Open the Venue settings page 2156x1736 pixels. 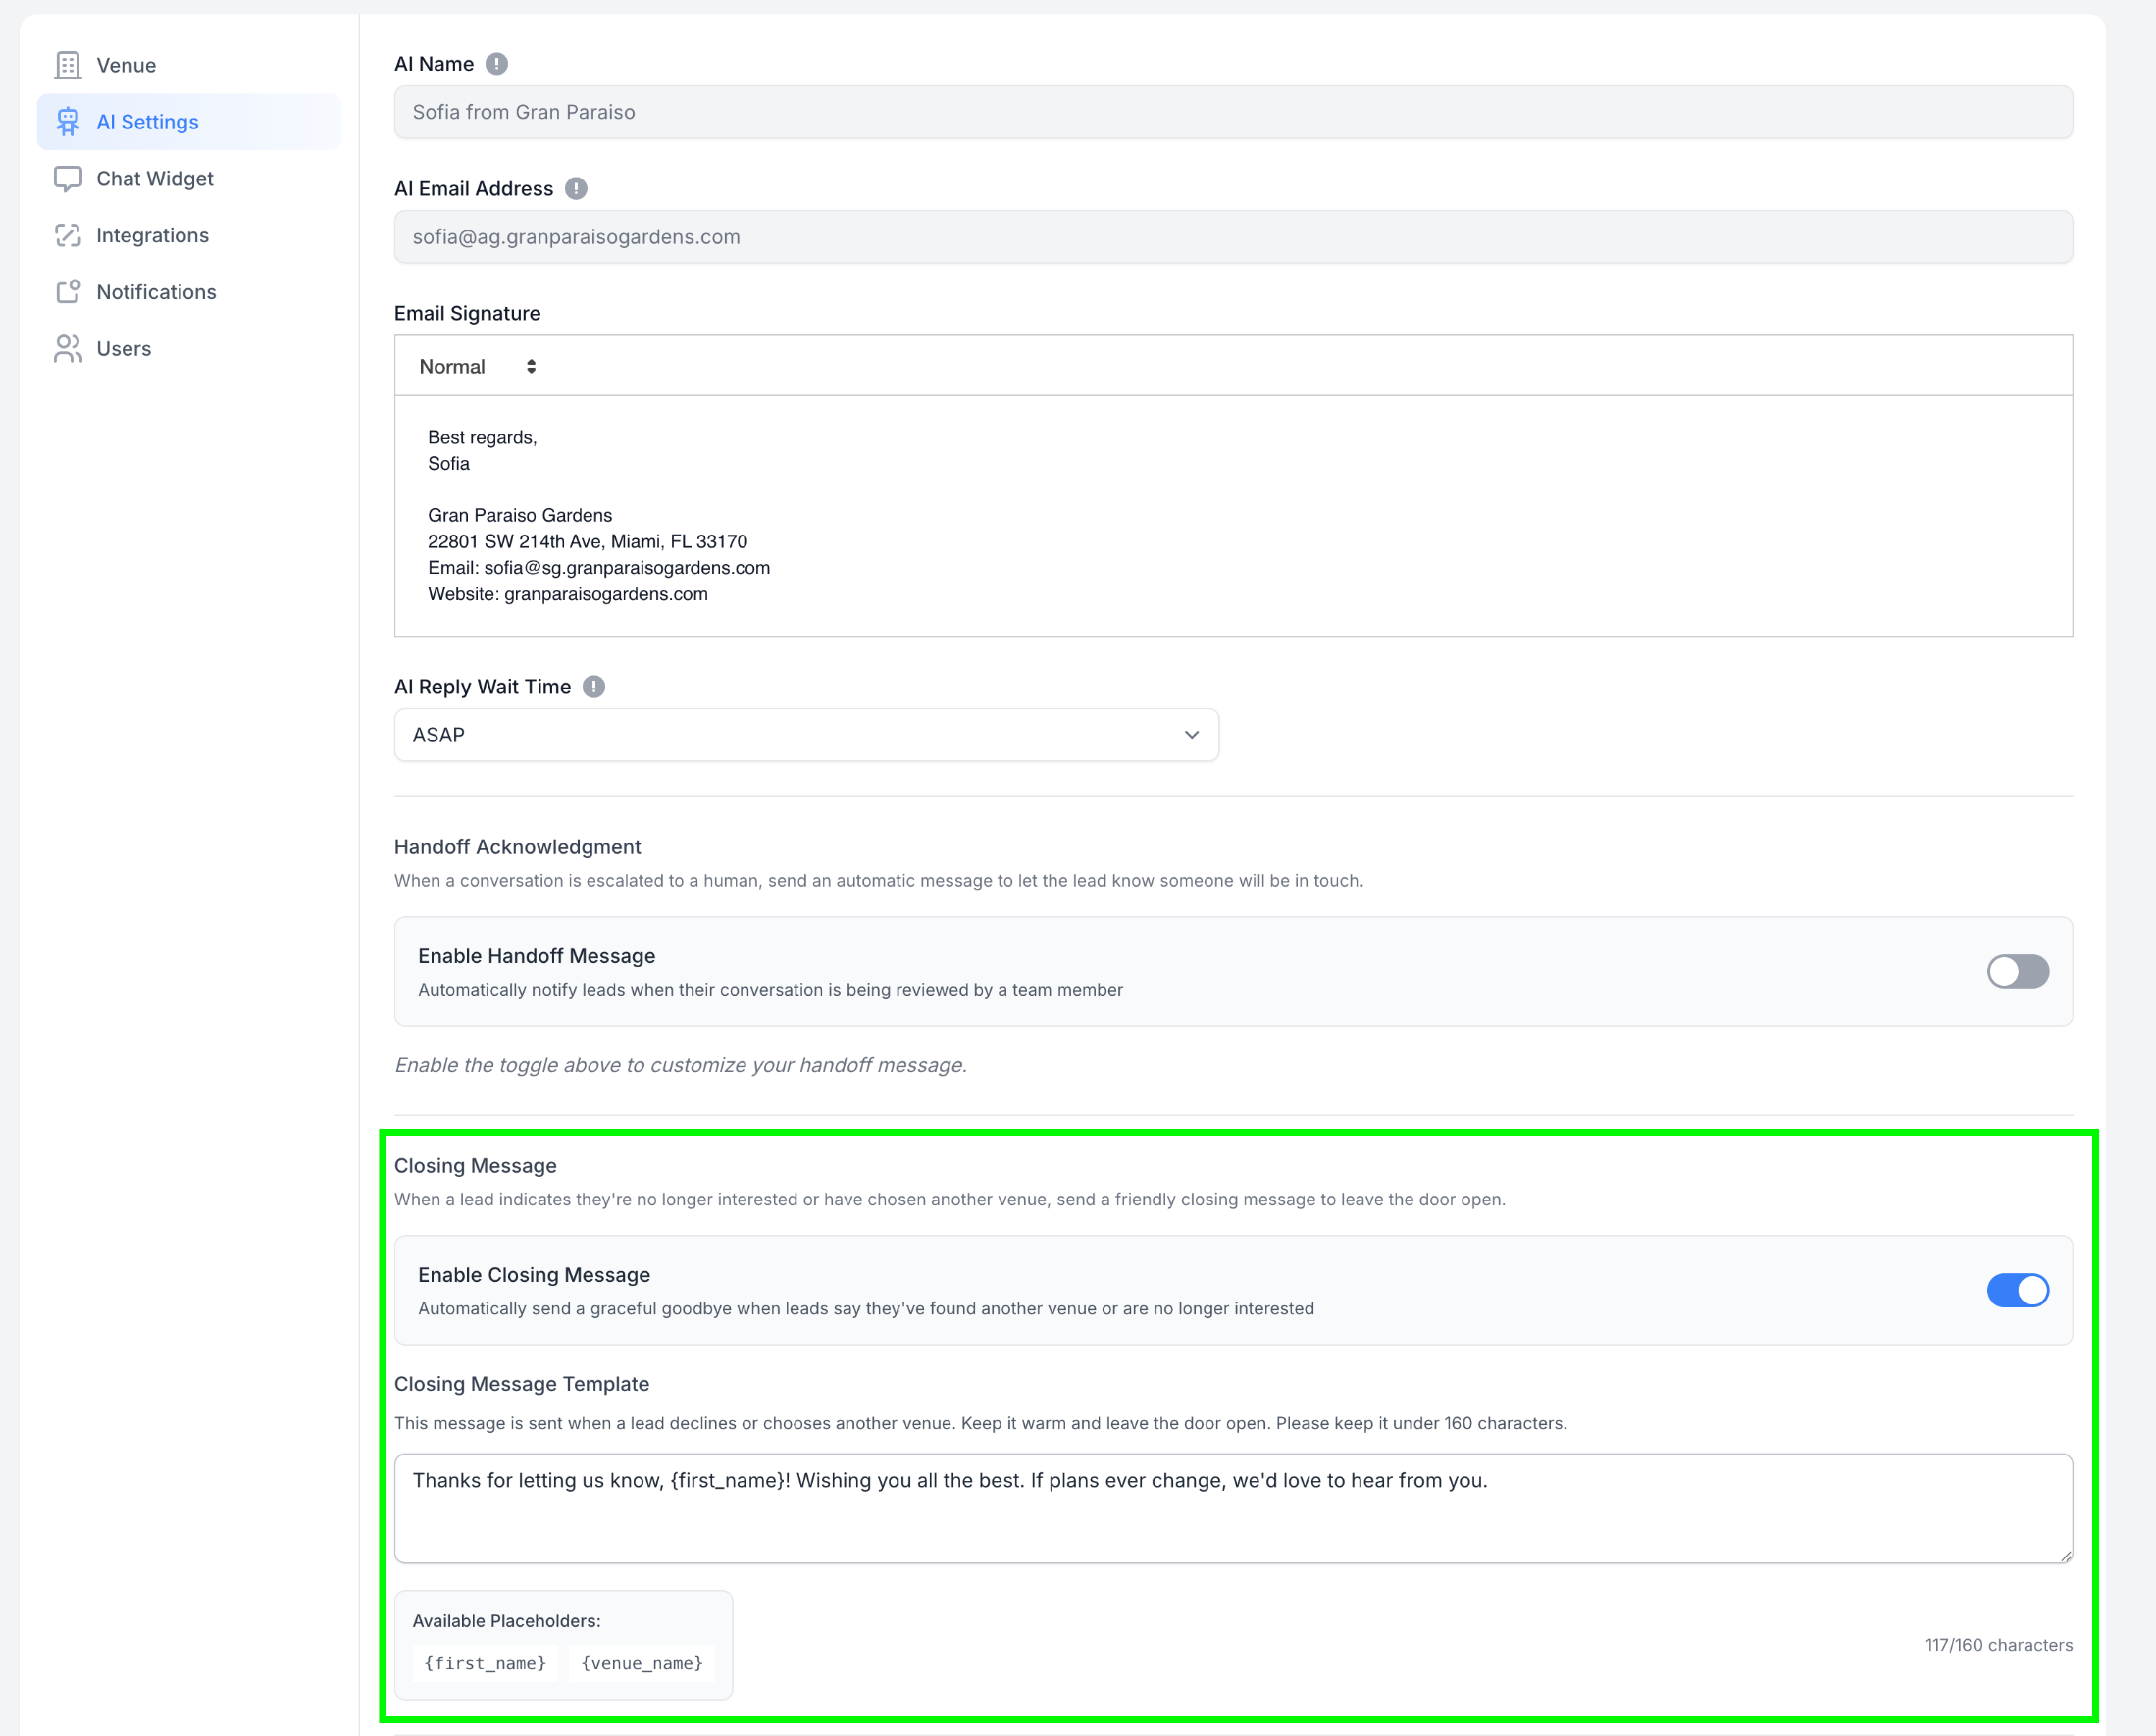pos(126,65)
